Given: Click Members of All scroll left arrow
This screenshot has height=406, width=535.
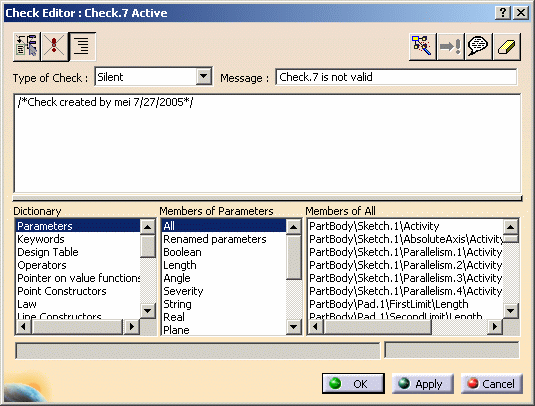Looking at the screenshot, I should [x=315, y=327].
